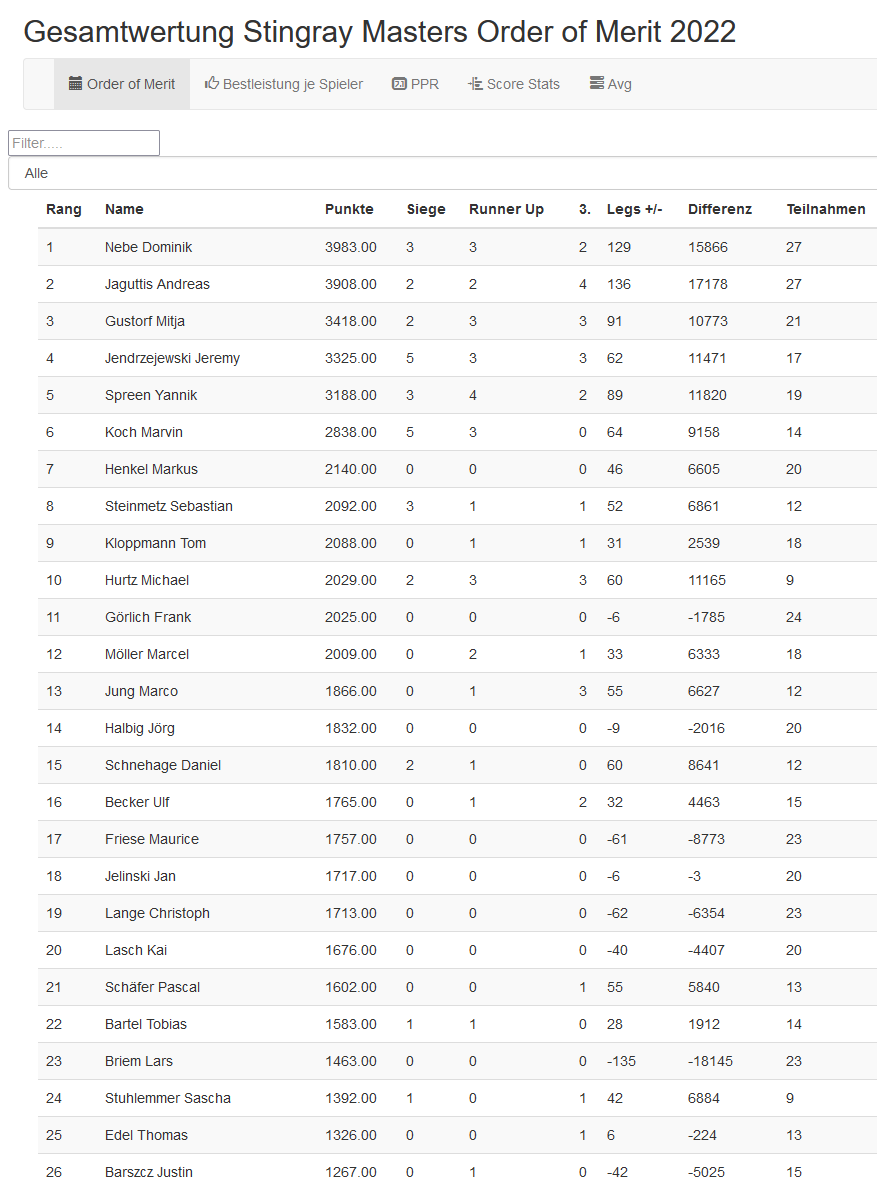Select player Jendrzejewski Jeremy

172,358
